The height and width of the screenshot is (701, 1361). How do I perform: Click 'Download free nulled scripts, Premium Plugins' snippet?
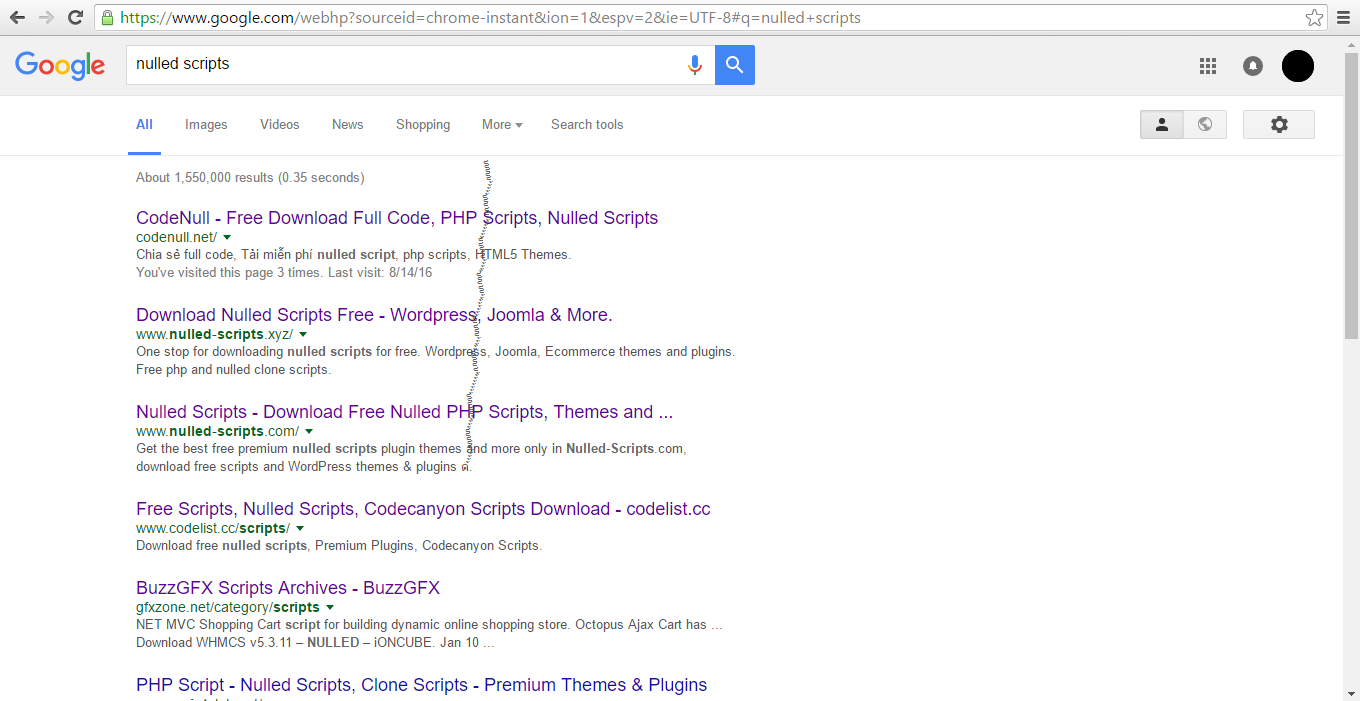coord(339,546)
